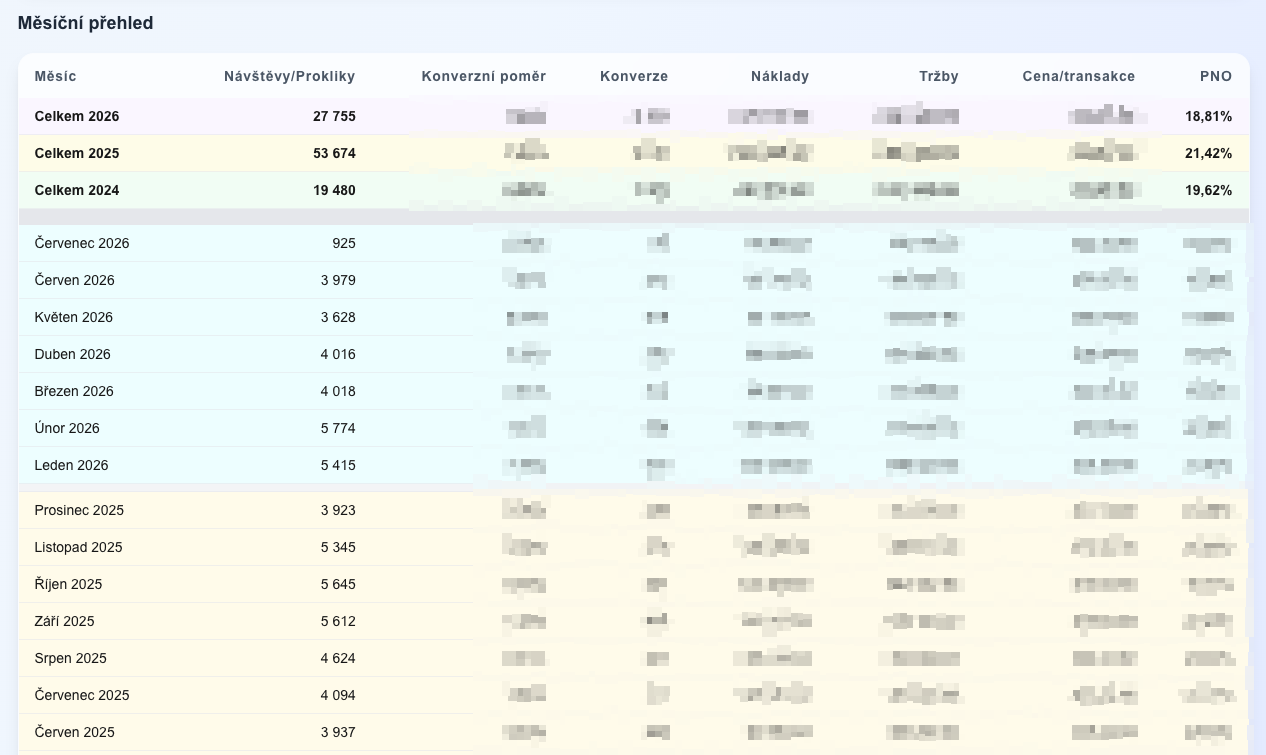Click the Náklady column header
1266x755 pixels.
point(780,76)
